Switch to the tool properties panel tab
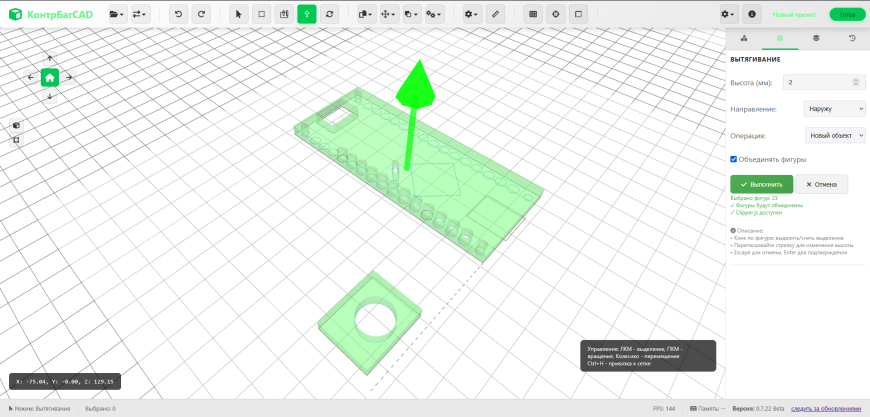This screenshot has width=870, height=417. 780,38
